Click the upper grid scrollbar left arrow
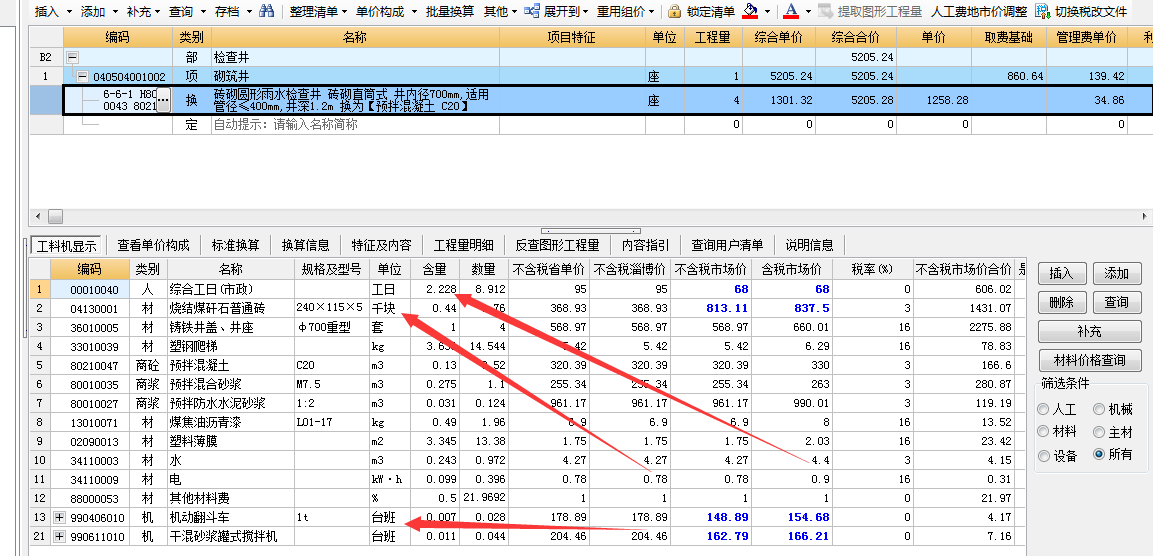 [x=38, y=216]
